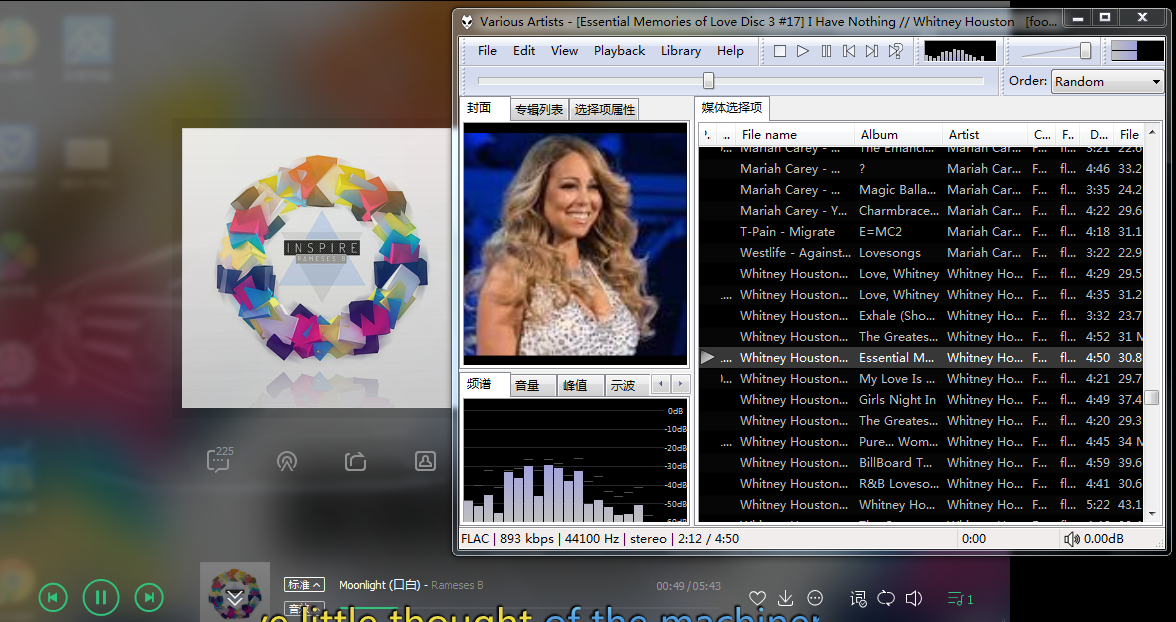The width and height of the screenshot is (1176, 622).
Task: Click the INSPIRE album cover artwork
Action: tap(317, 267)
